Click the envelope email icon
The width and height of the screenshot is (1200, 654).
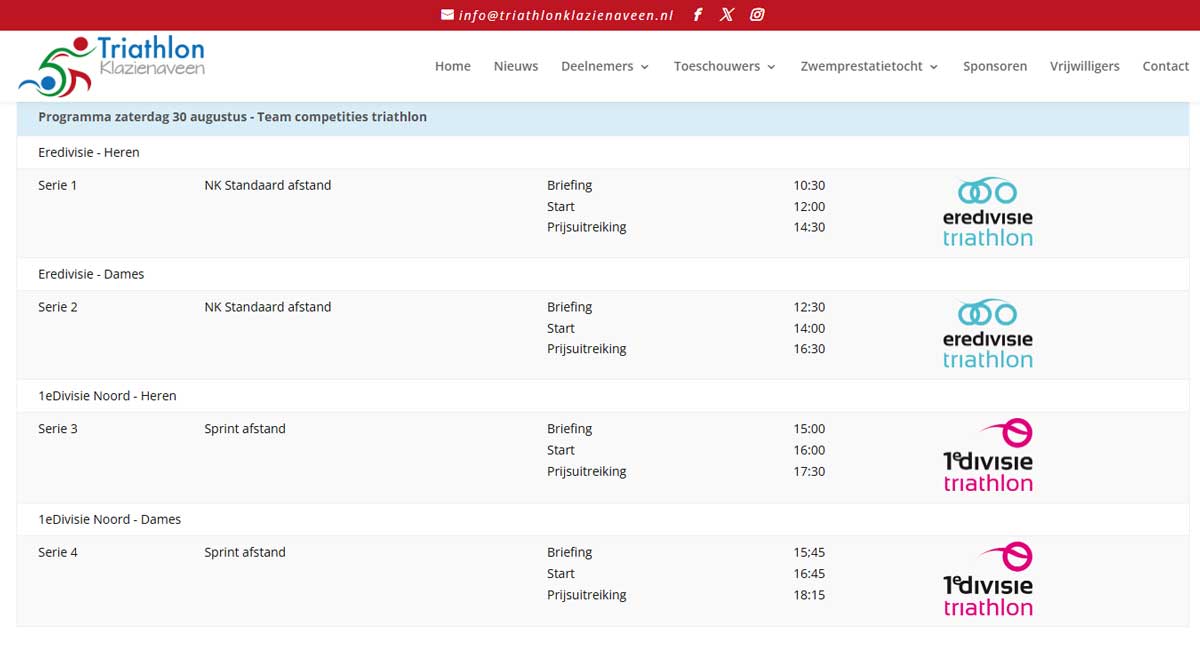click(445, 14)
